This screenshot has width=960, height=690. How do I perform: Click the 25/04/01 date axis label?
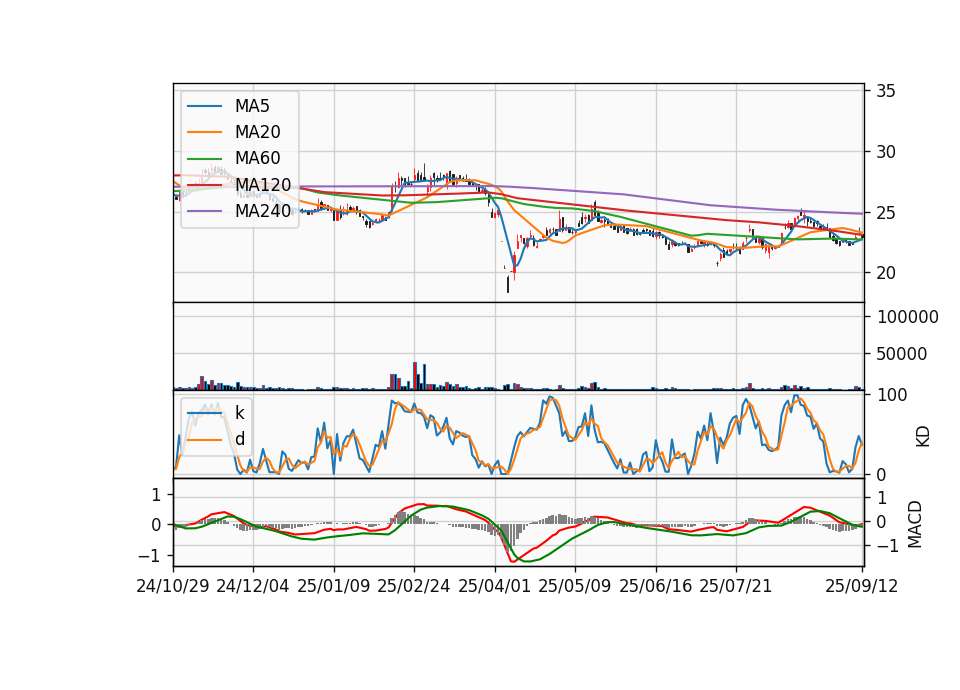pos(495,586)
